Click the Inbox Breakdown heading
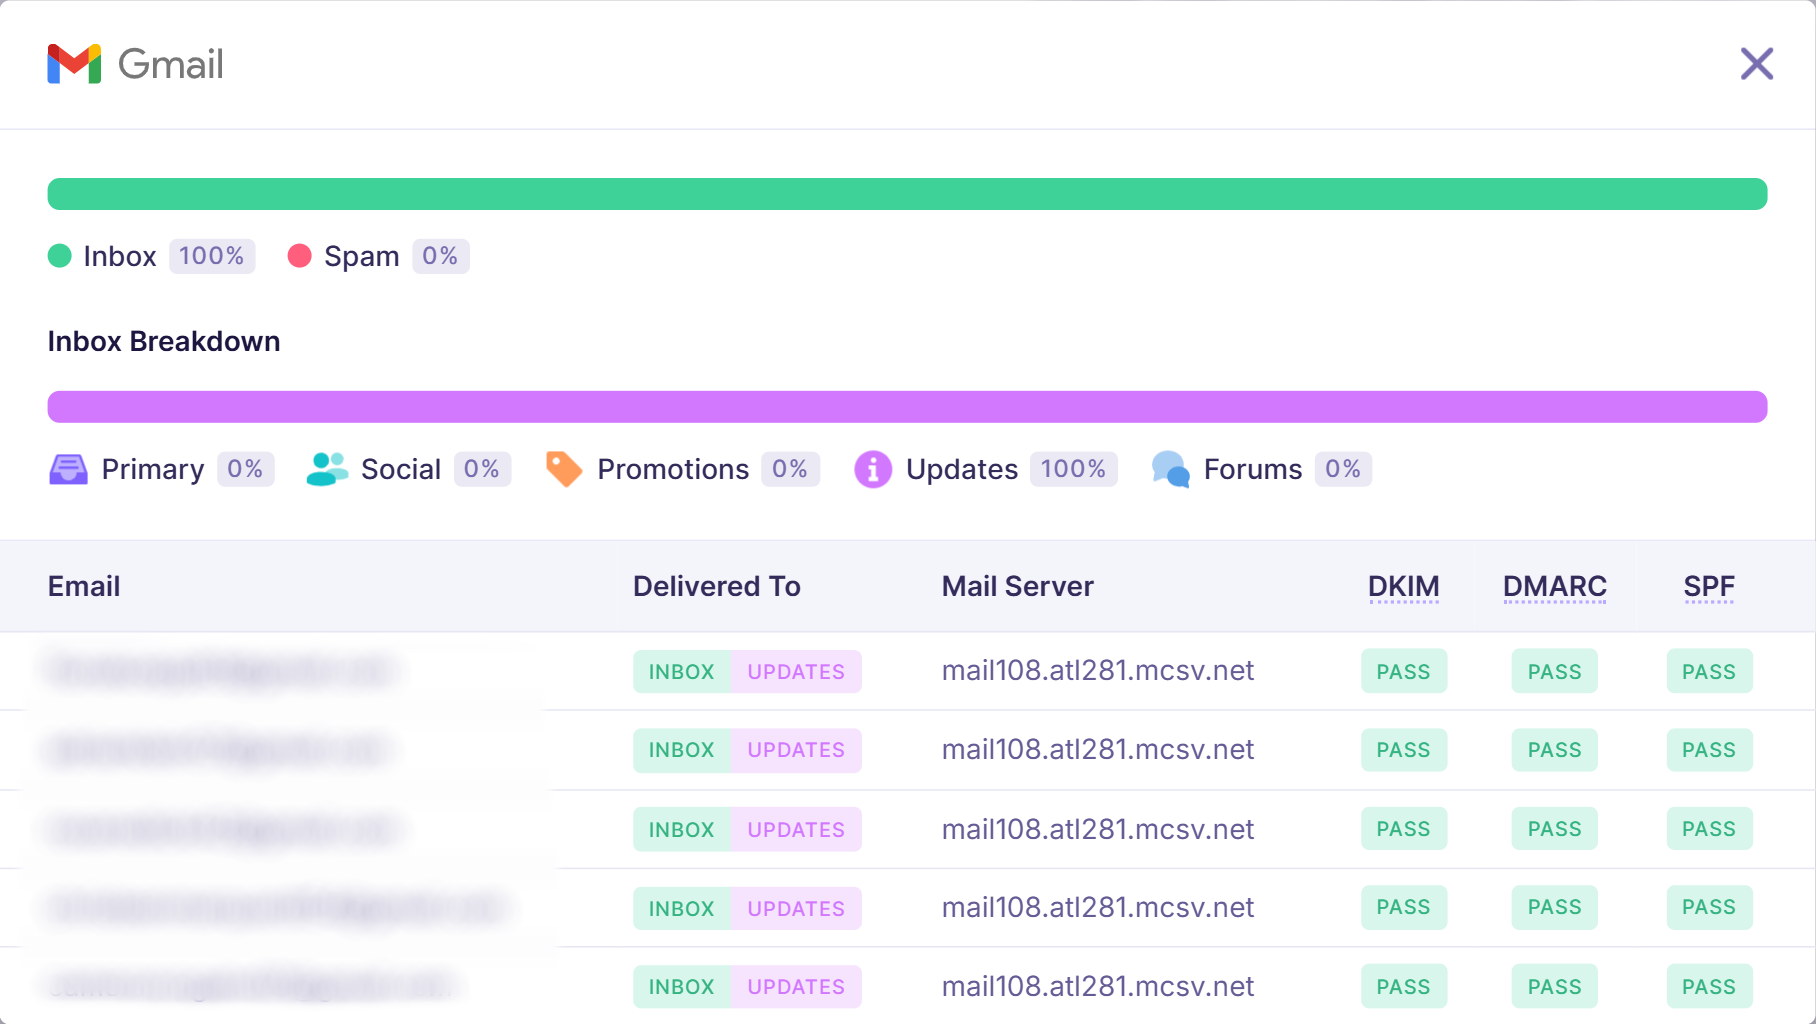Viewport: 1816px width, 1024px height. click(x=164, y=342)
